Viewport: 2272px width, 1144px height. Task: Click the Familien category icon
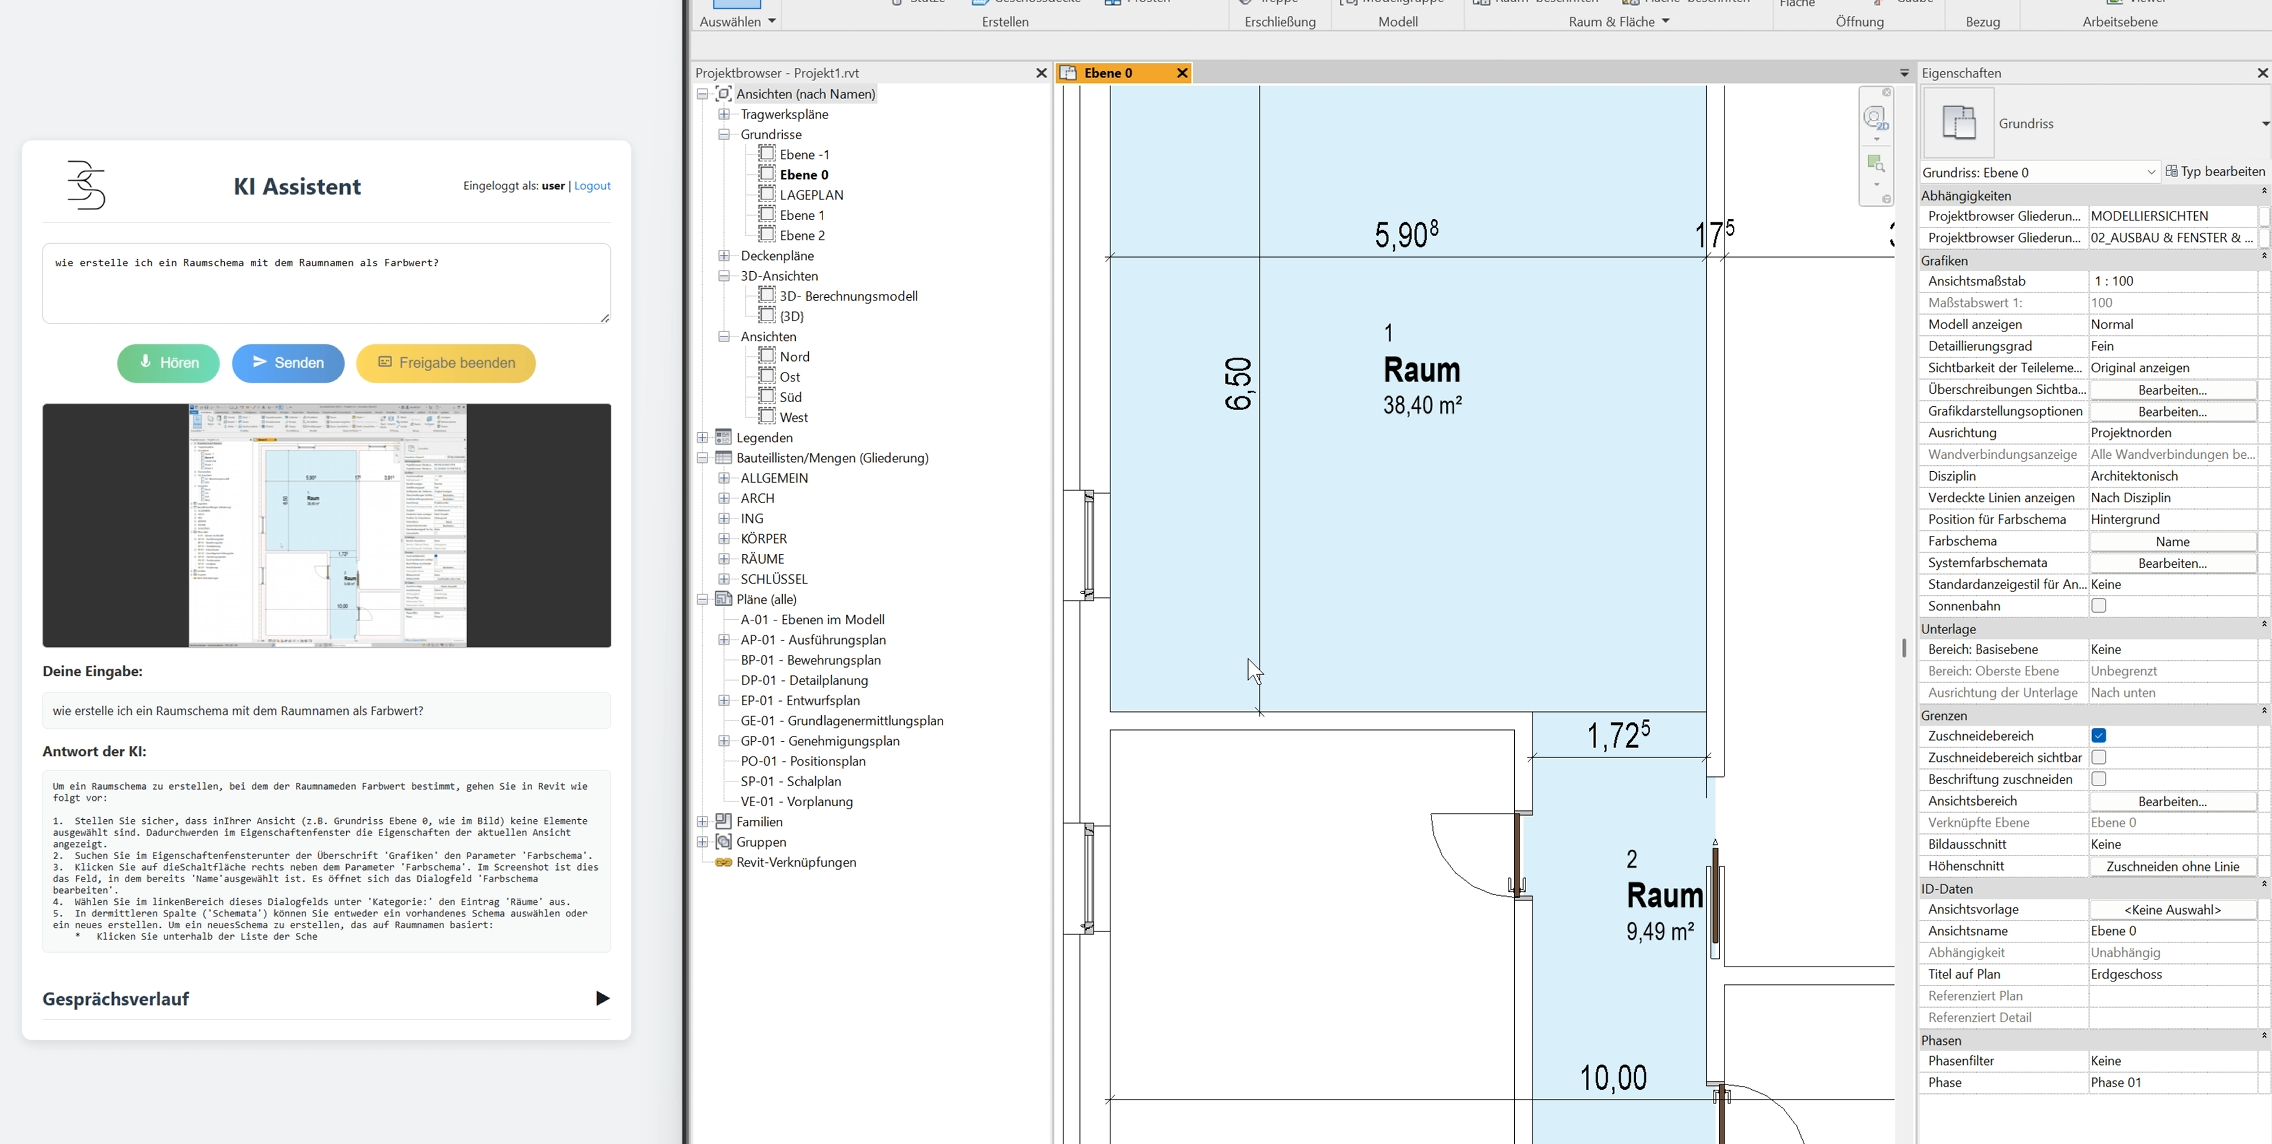pyautogui.click(x=724, y=822)
